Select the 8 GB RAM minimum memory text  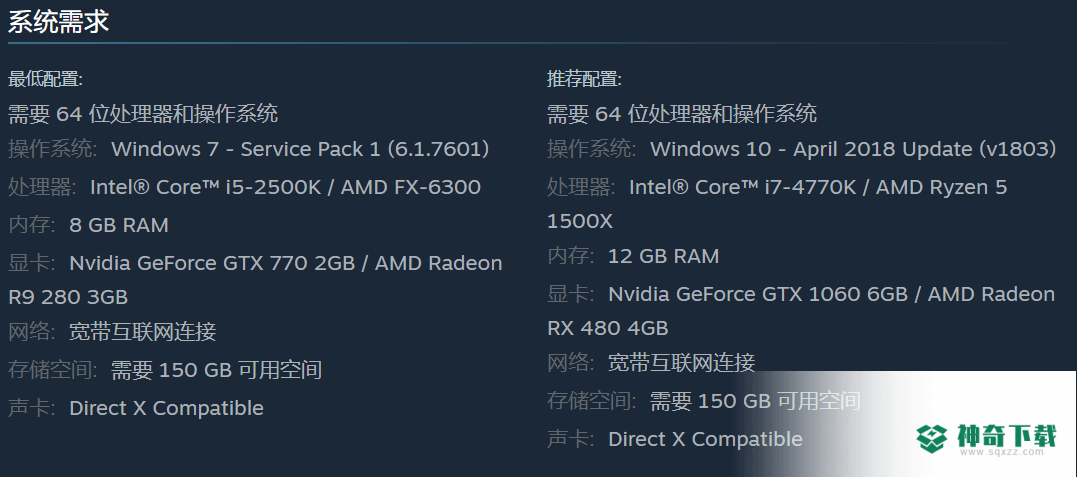pyautogui.click(x=119, y=225)
